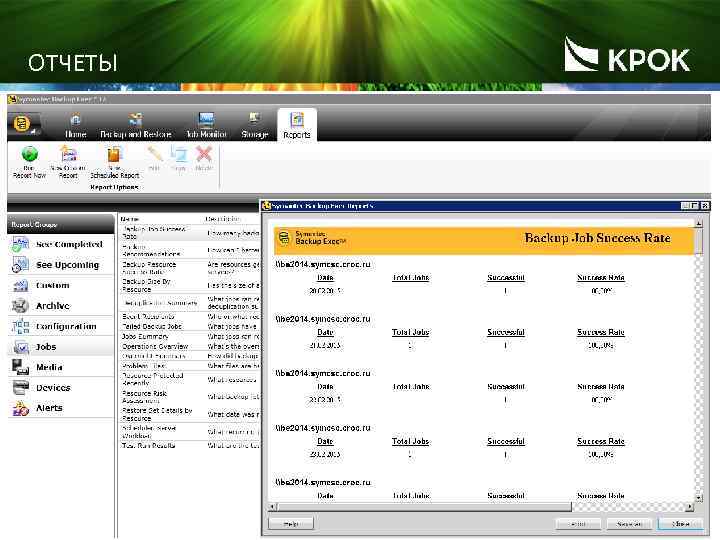720x540 pixels.
Task: Click the Close button in report window
Action: 681,523
